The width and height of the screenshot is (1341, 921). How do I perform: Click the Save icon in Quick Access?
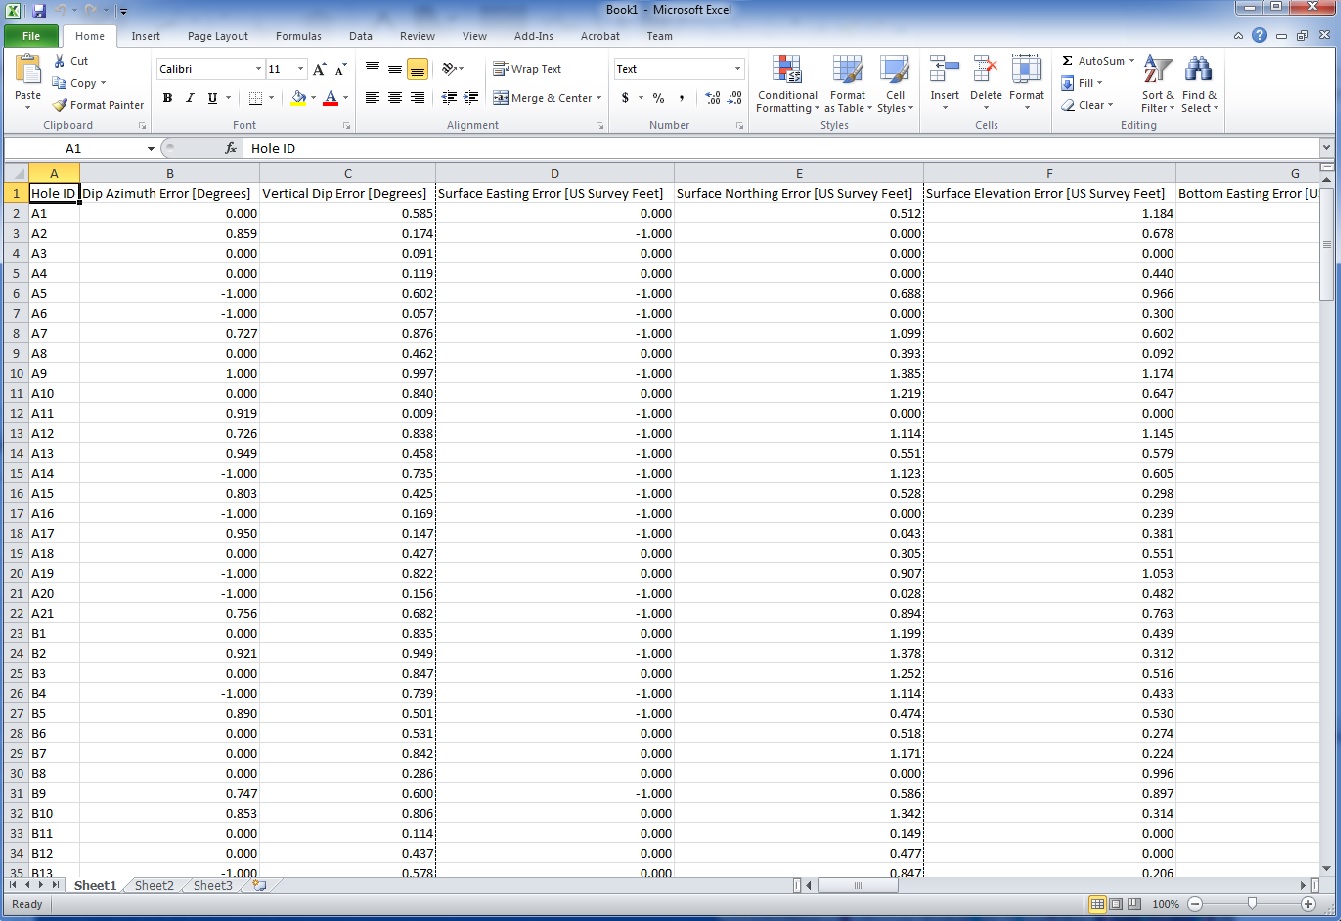click(40, 10)
